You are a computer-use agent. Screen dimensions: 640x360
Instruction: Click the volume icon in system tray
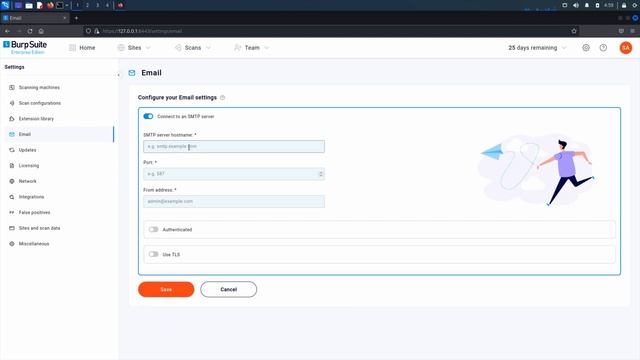point(576,5)
